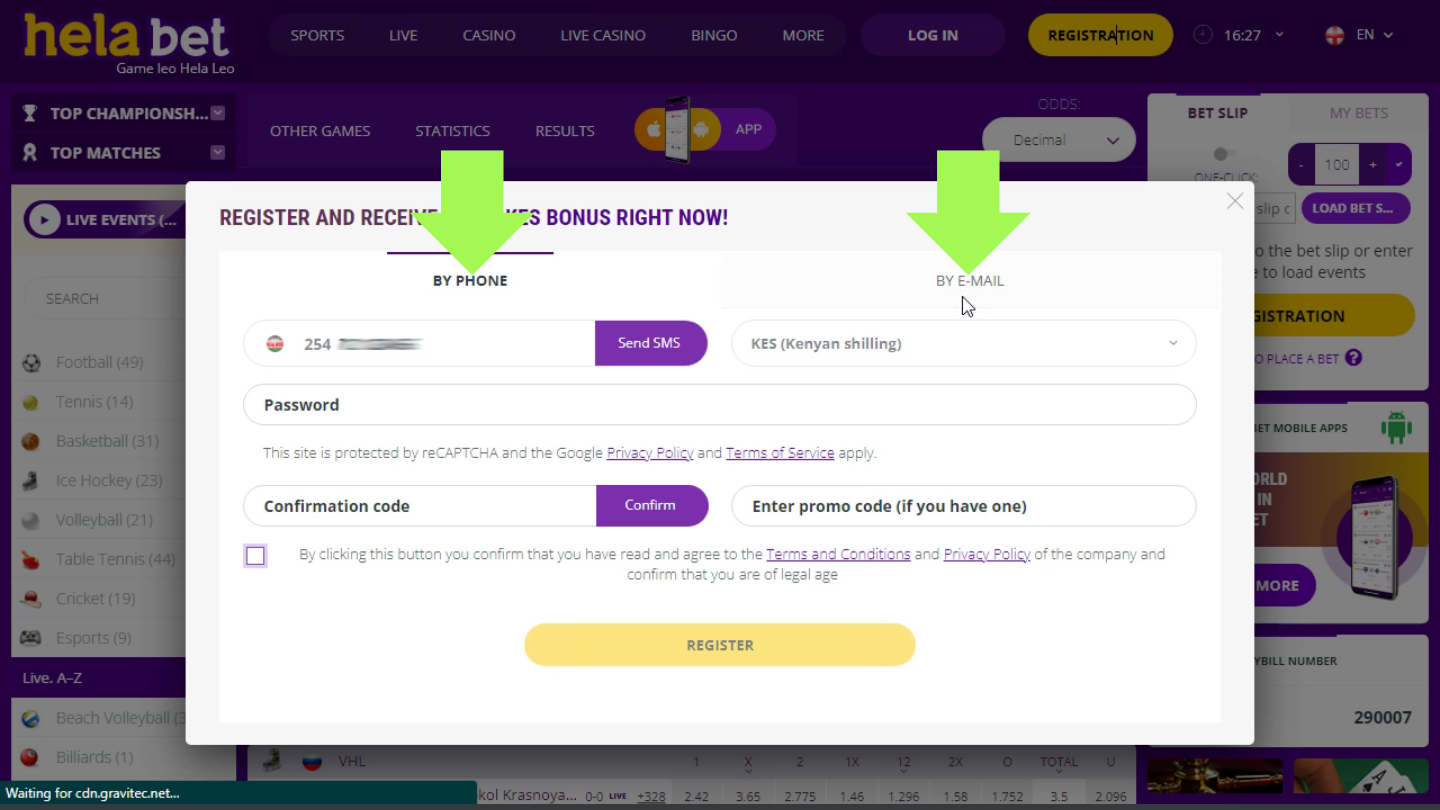Click the Live Events play icon
The image size is (1440, 810).
pos(44,220)
